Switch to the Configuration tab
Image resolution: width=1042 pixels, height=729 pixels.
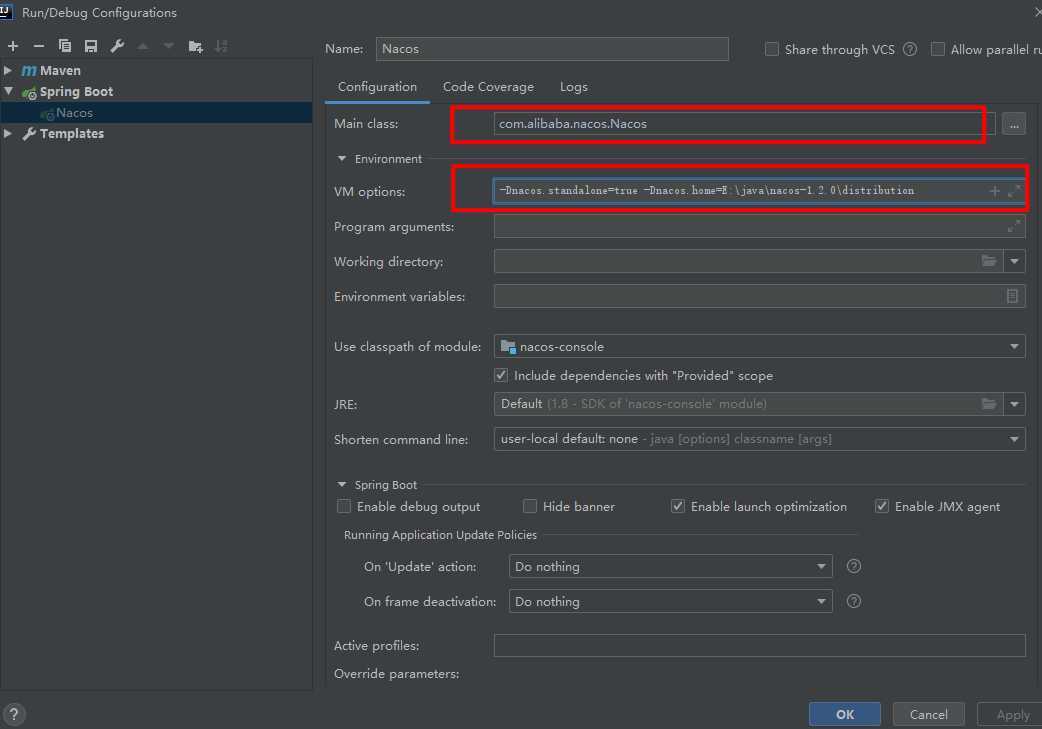377,87
